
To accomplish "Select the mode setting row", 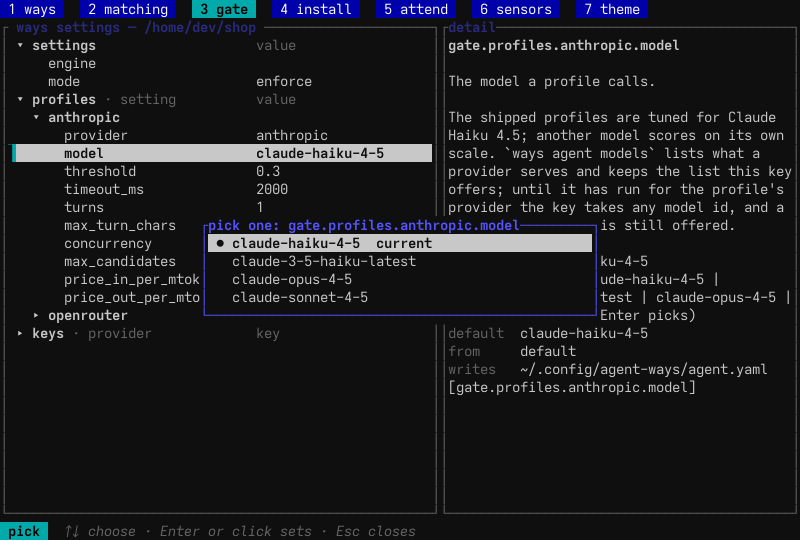I will 222,81.
